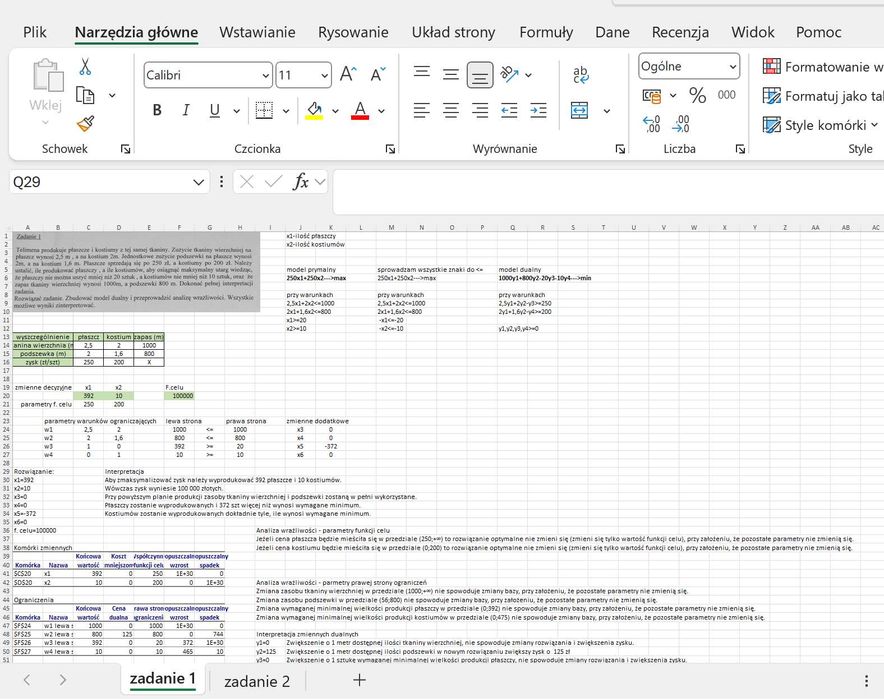This screenshot has width=884, height=699.
Task: Switch to the Dane tab
Action: point(612,32)
